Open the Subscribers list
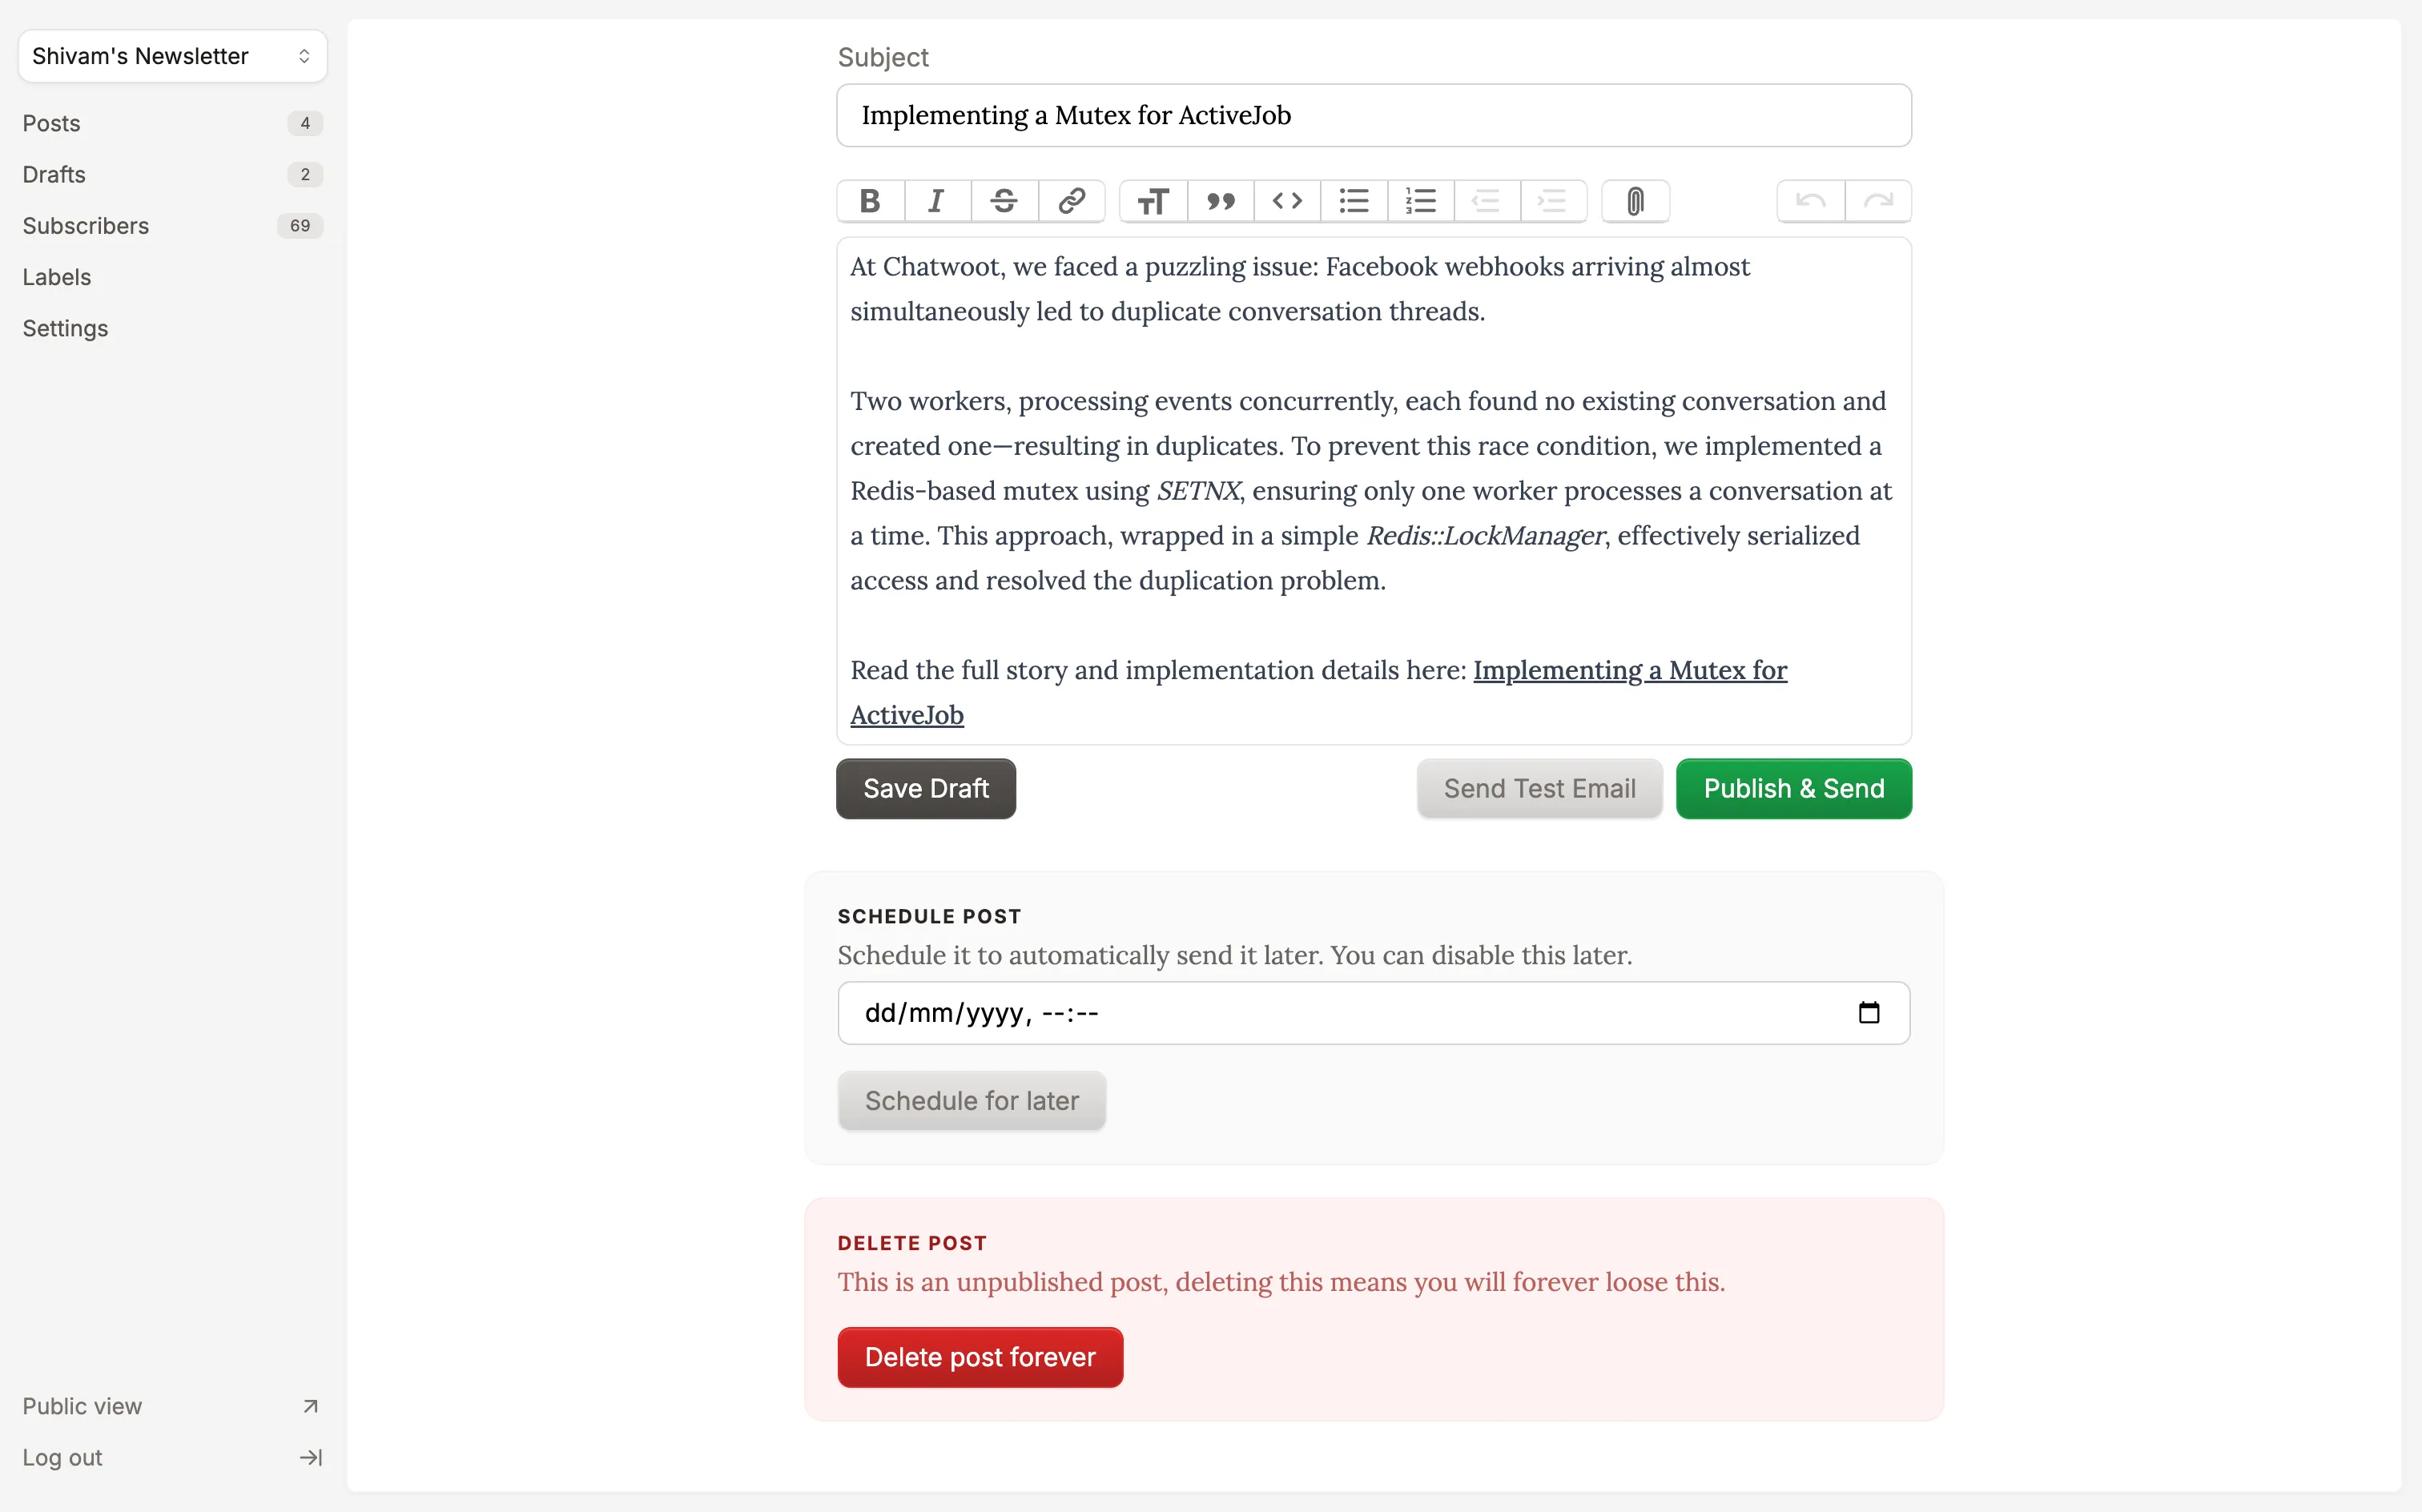This screenshot has height=1512, width=2422. tap(85, 225)
